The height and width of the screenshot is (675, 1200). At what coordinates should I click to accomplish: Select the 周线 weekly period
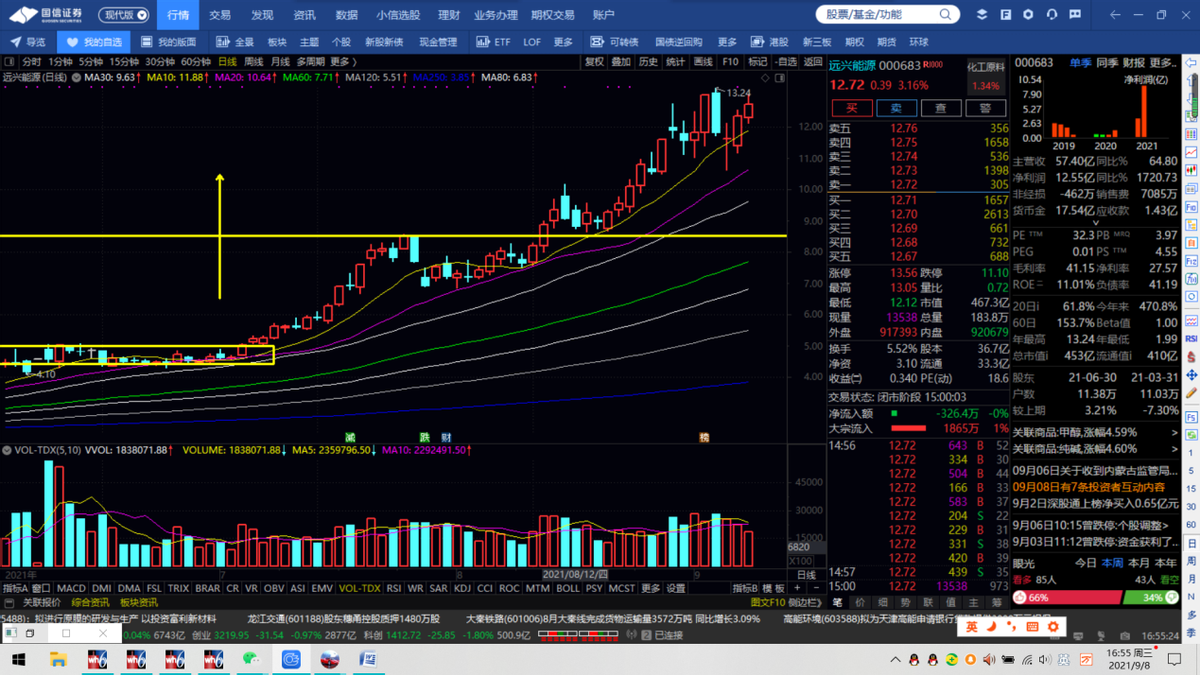254,62
